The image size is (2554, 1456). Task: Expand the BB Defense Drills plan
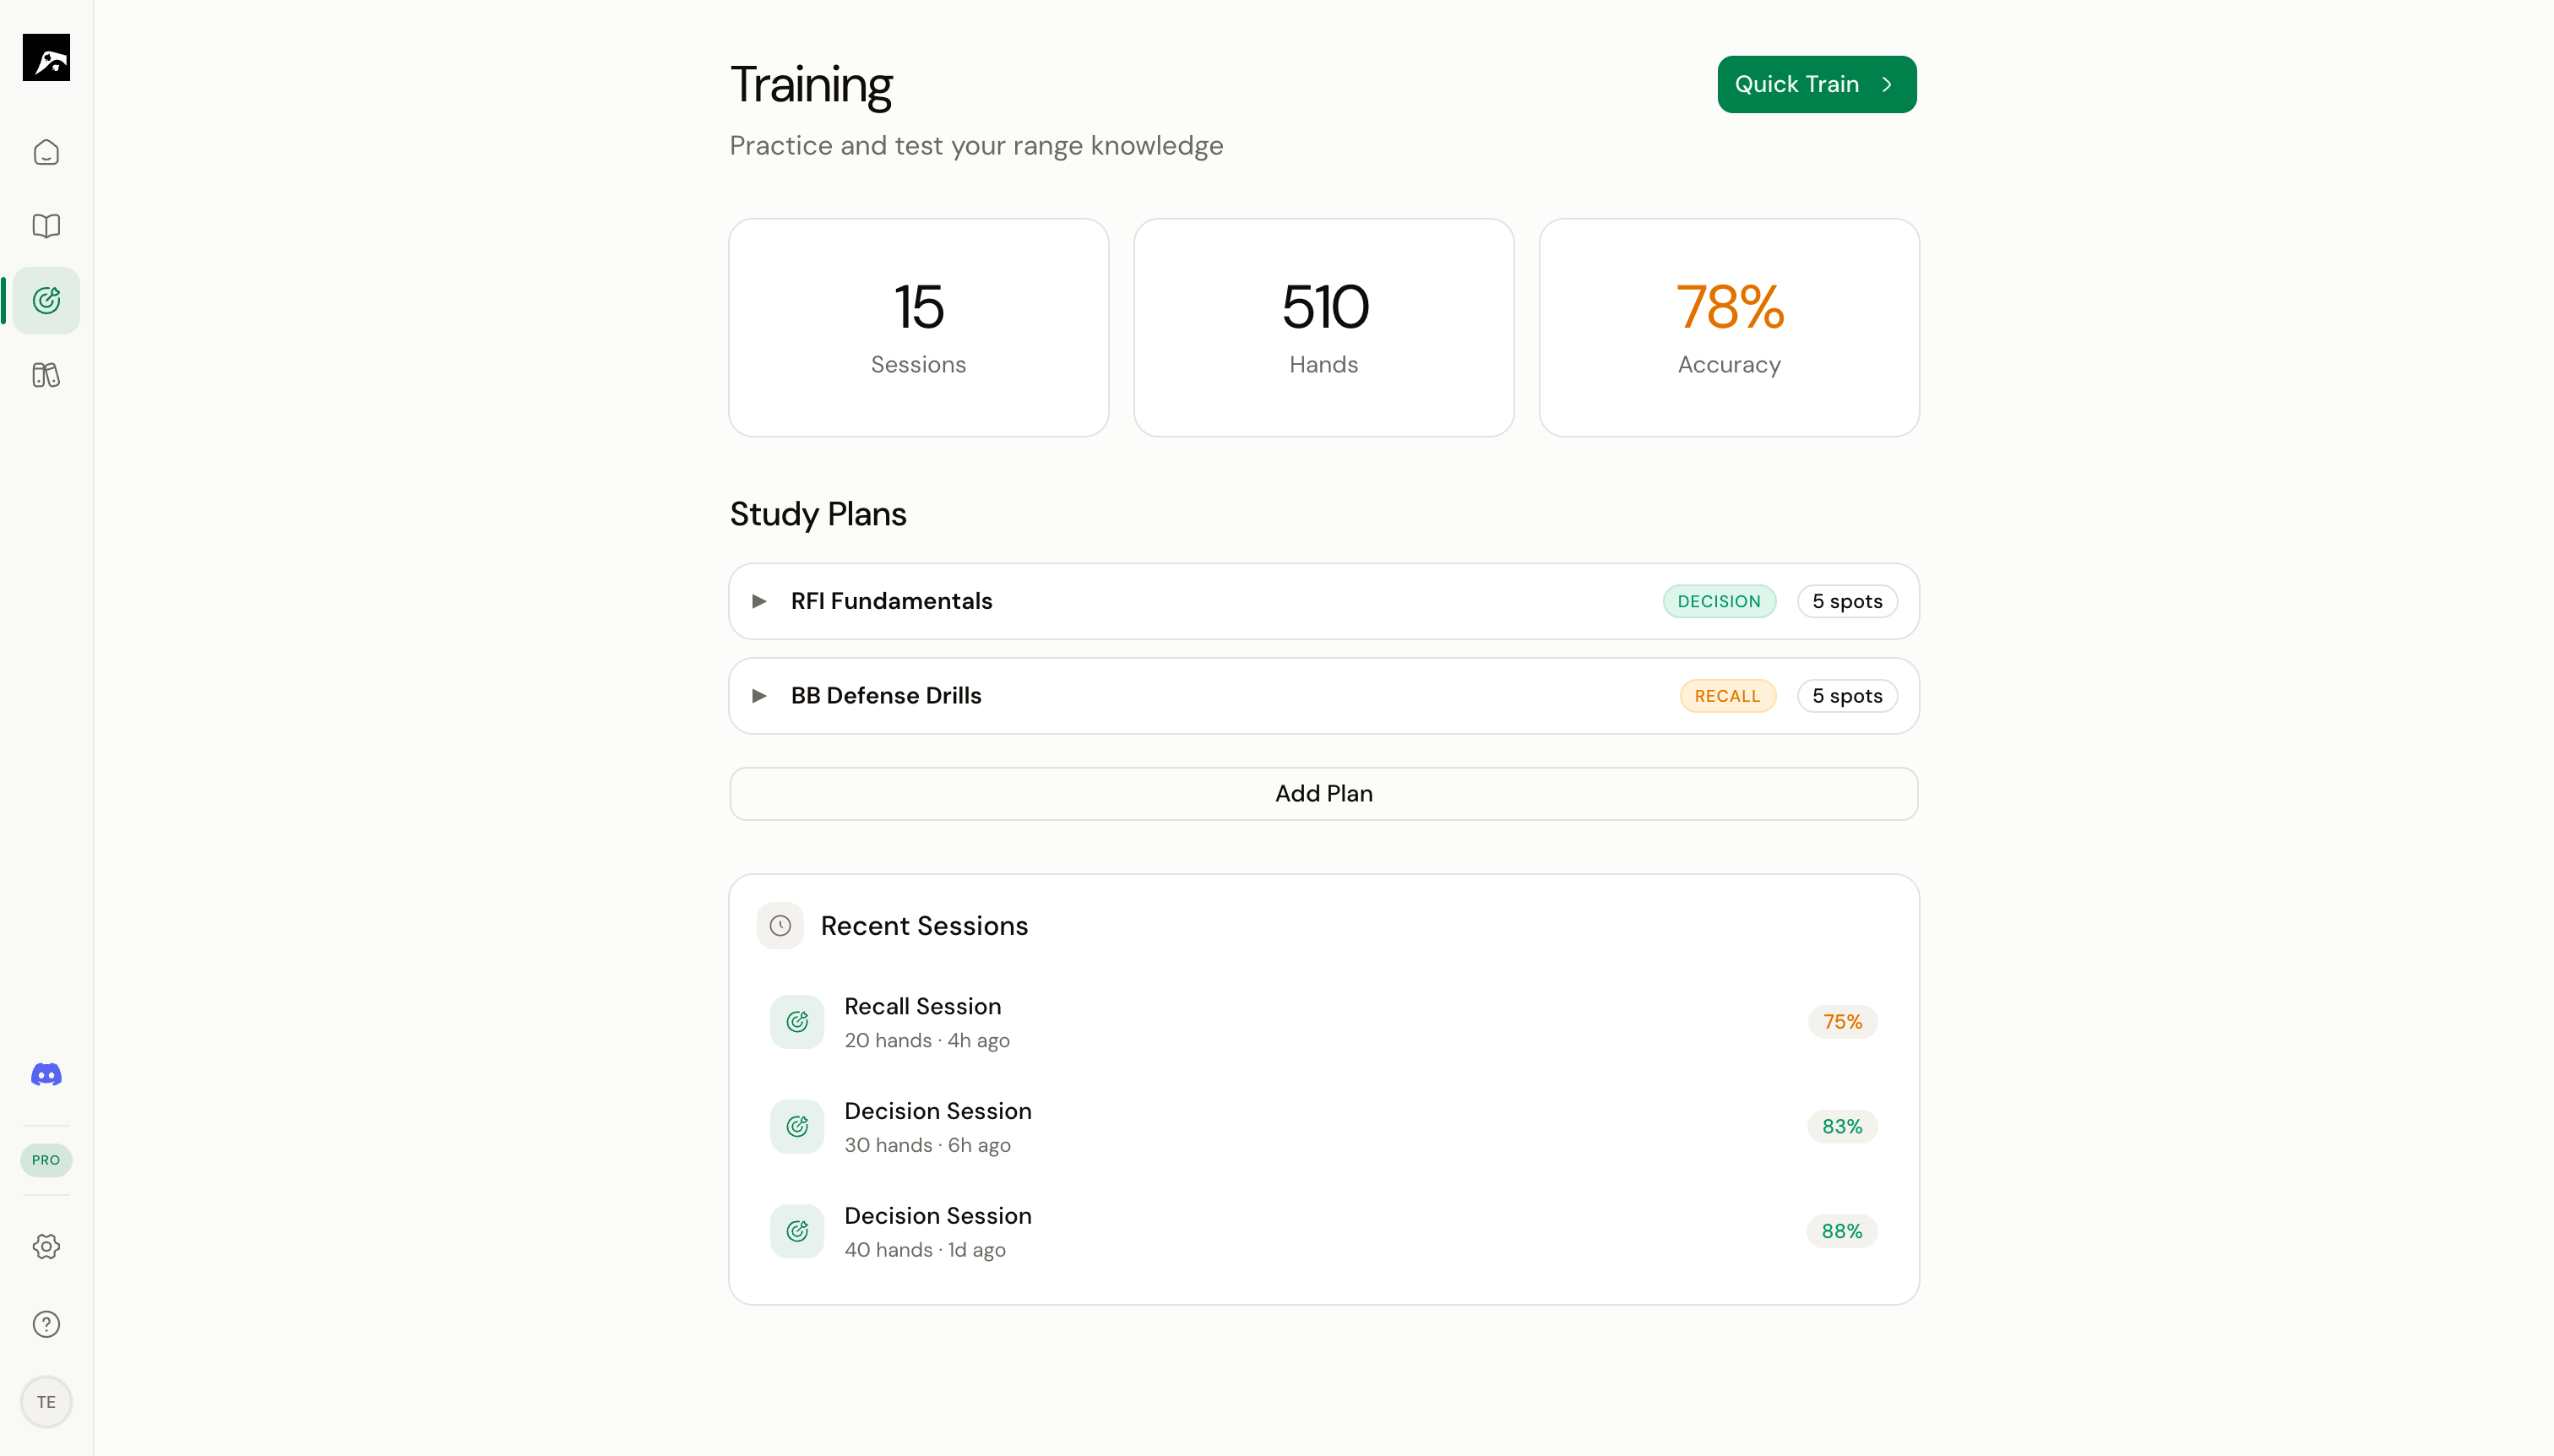click(758, 695)
